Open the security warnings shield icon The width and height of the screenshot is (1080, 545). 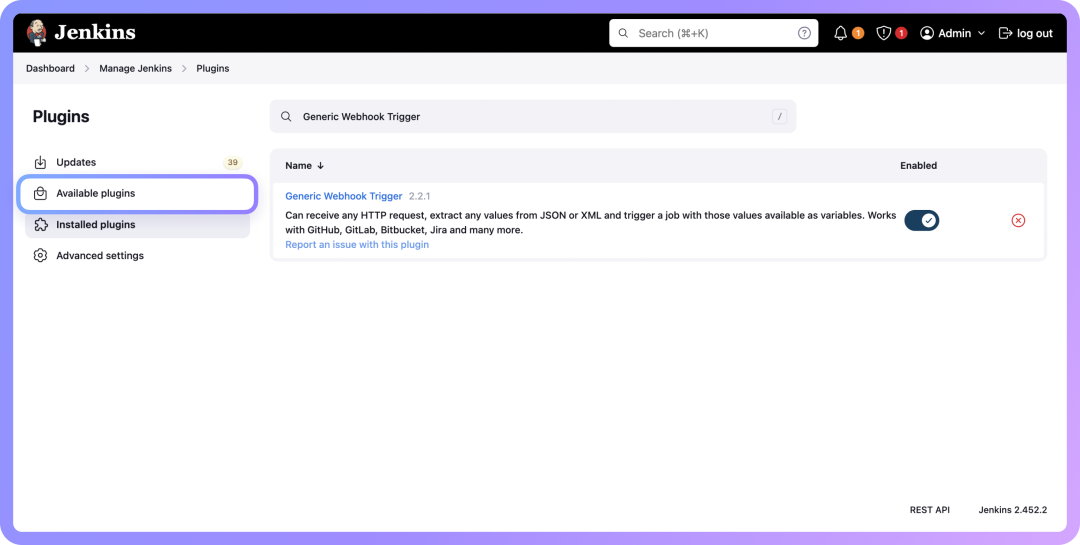tap(884, 33)
